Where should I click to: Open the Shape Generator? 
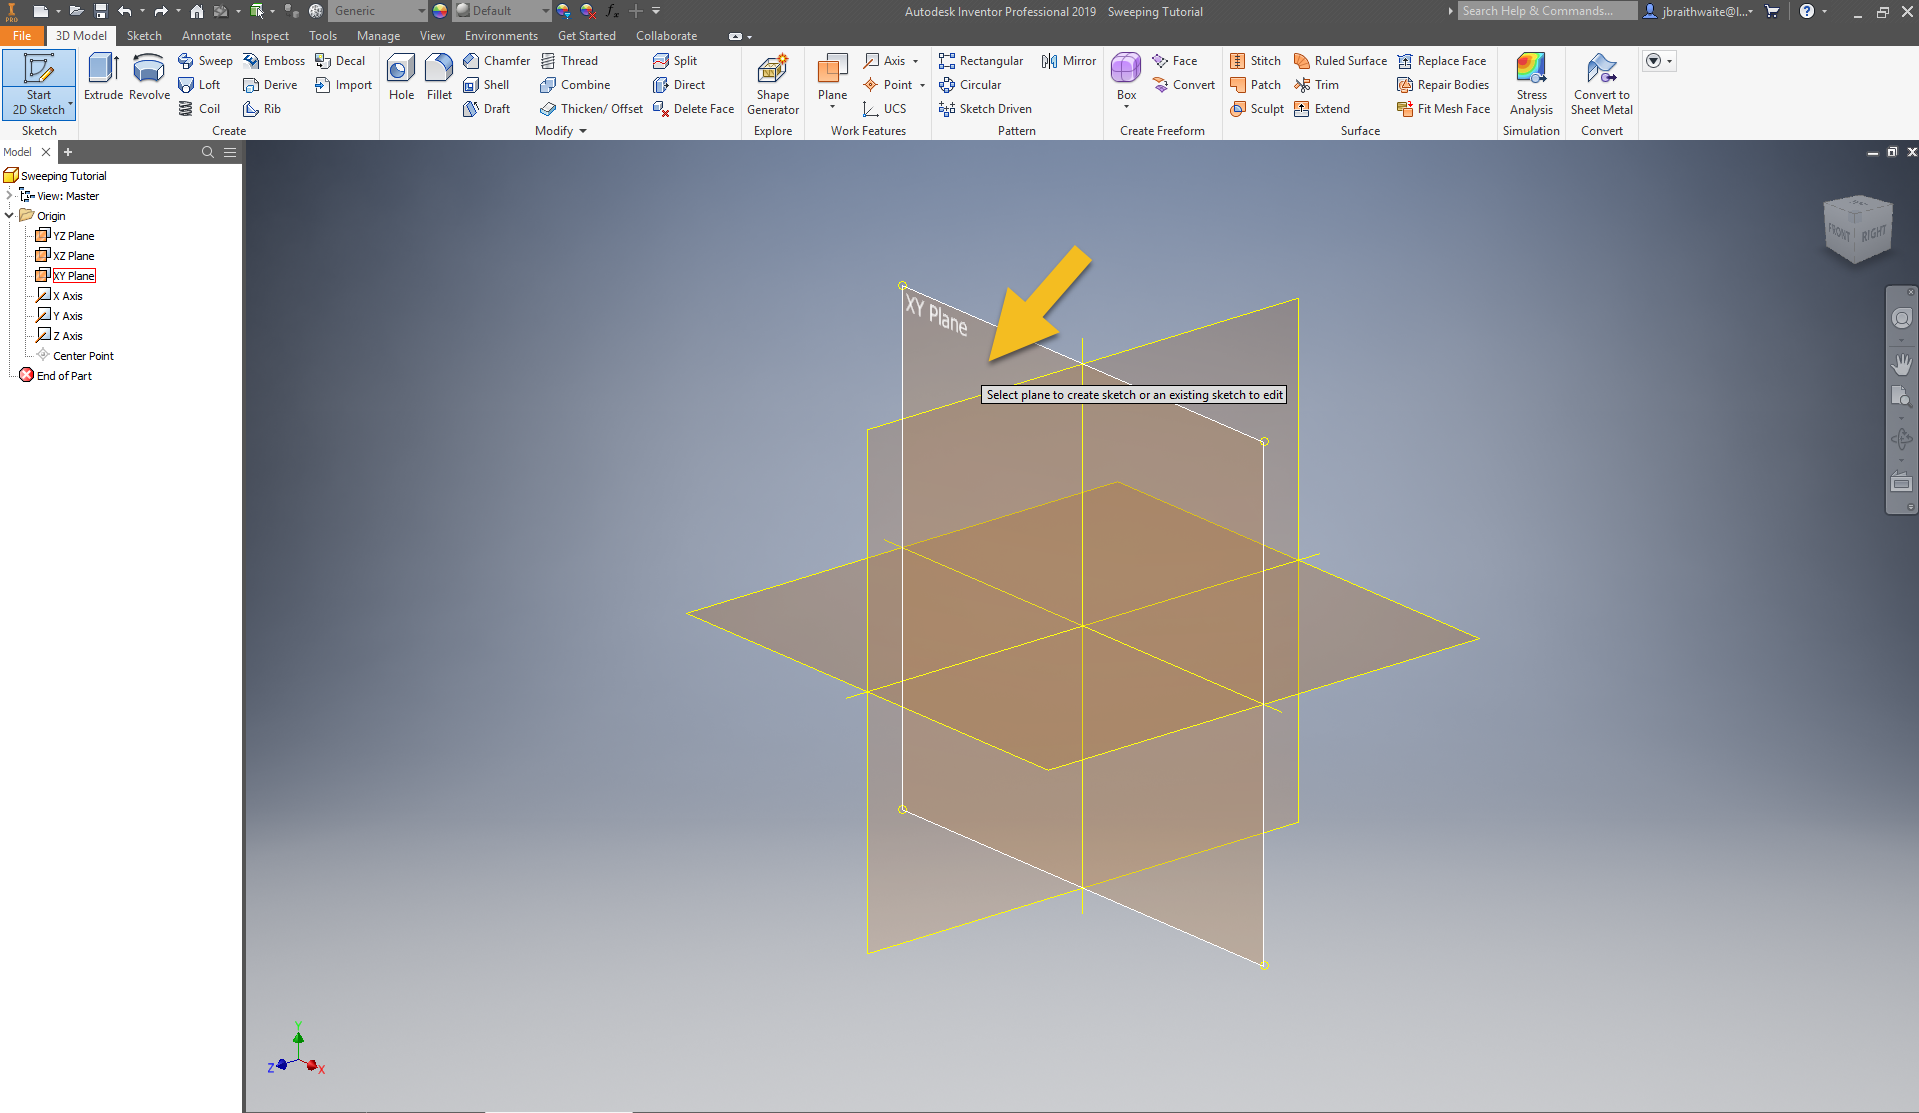772,84
